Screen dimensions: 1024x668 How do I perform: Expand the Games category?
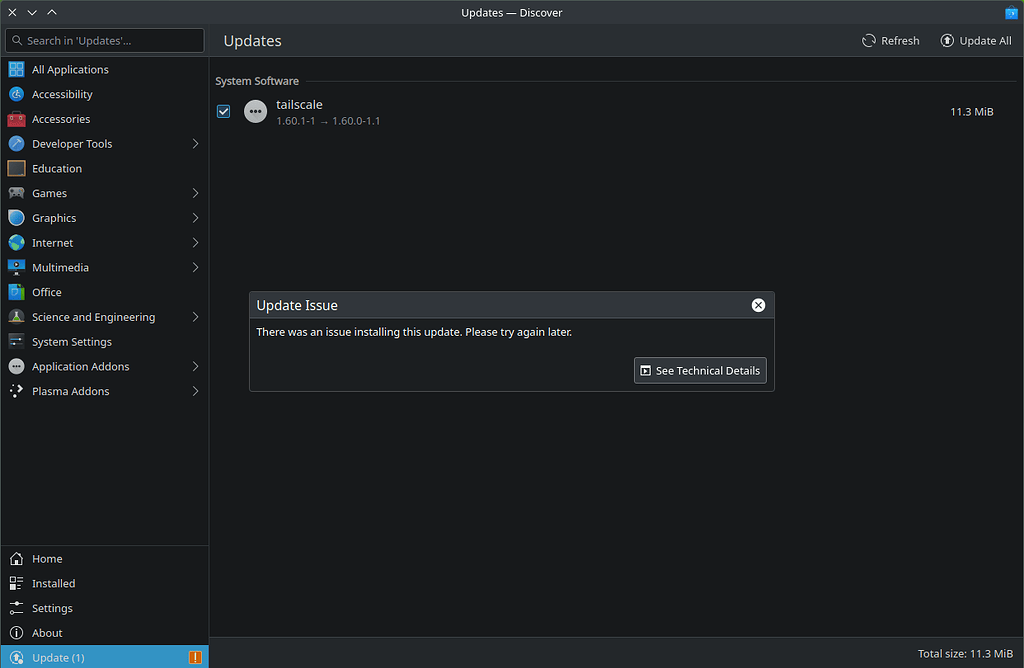[x=197, y=193]
